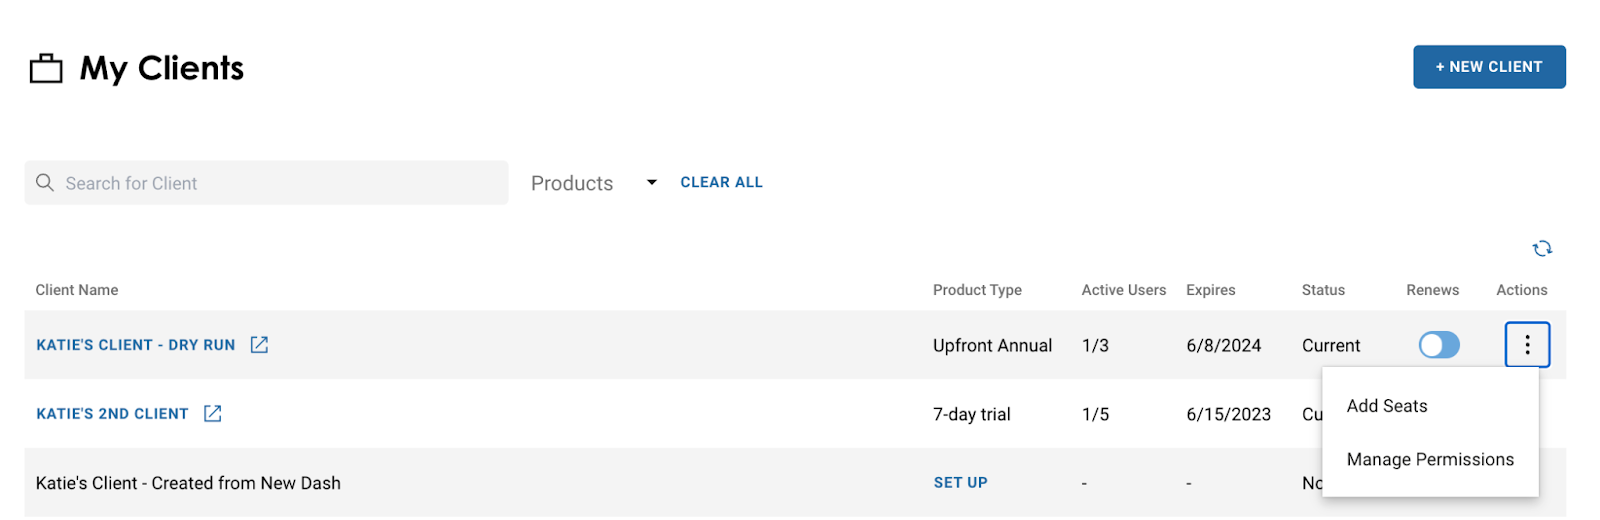The width and height of the screenshot is (1600, 520).
Task: Open KATIE'S 2ND CLIENT link
Action: (x=112, y=414)
